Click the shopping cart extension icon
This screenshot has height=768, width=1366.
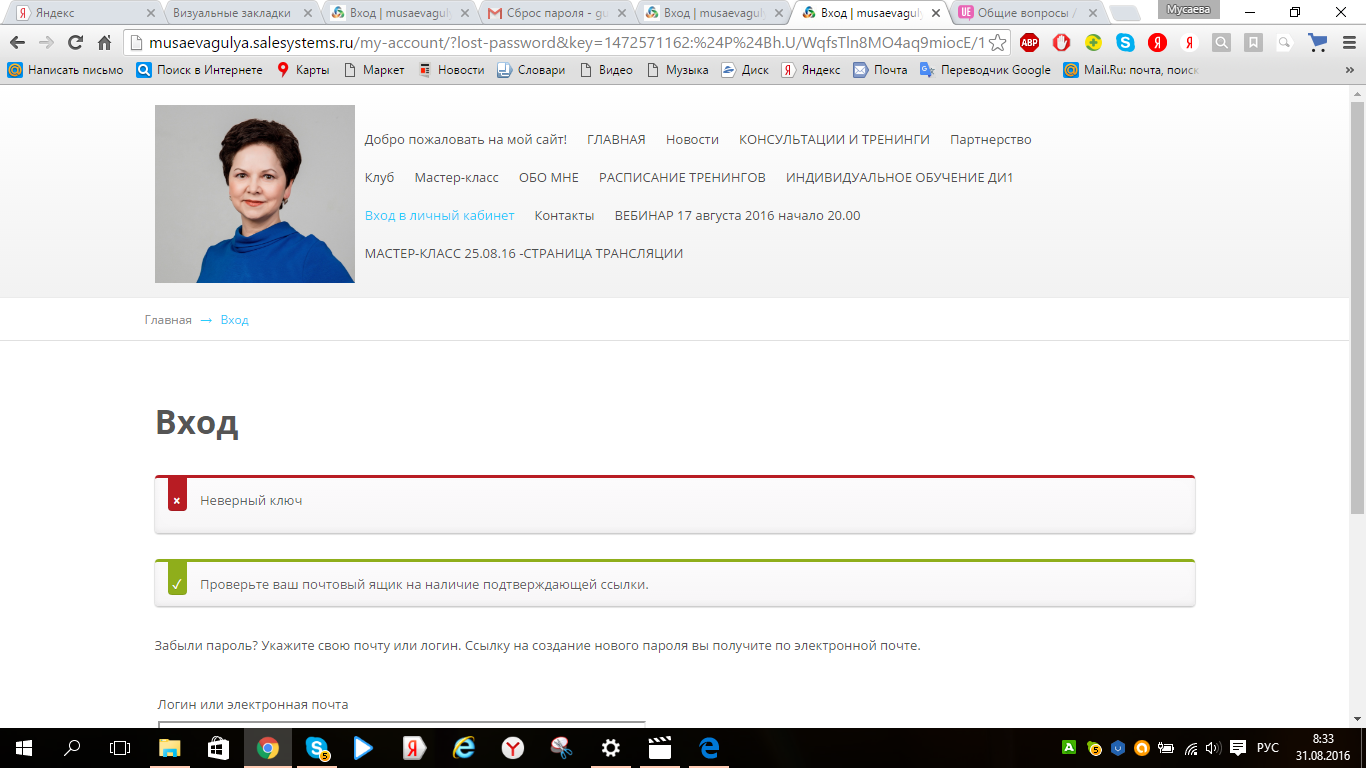point(1317,43)
